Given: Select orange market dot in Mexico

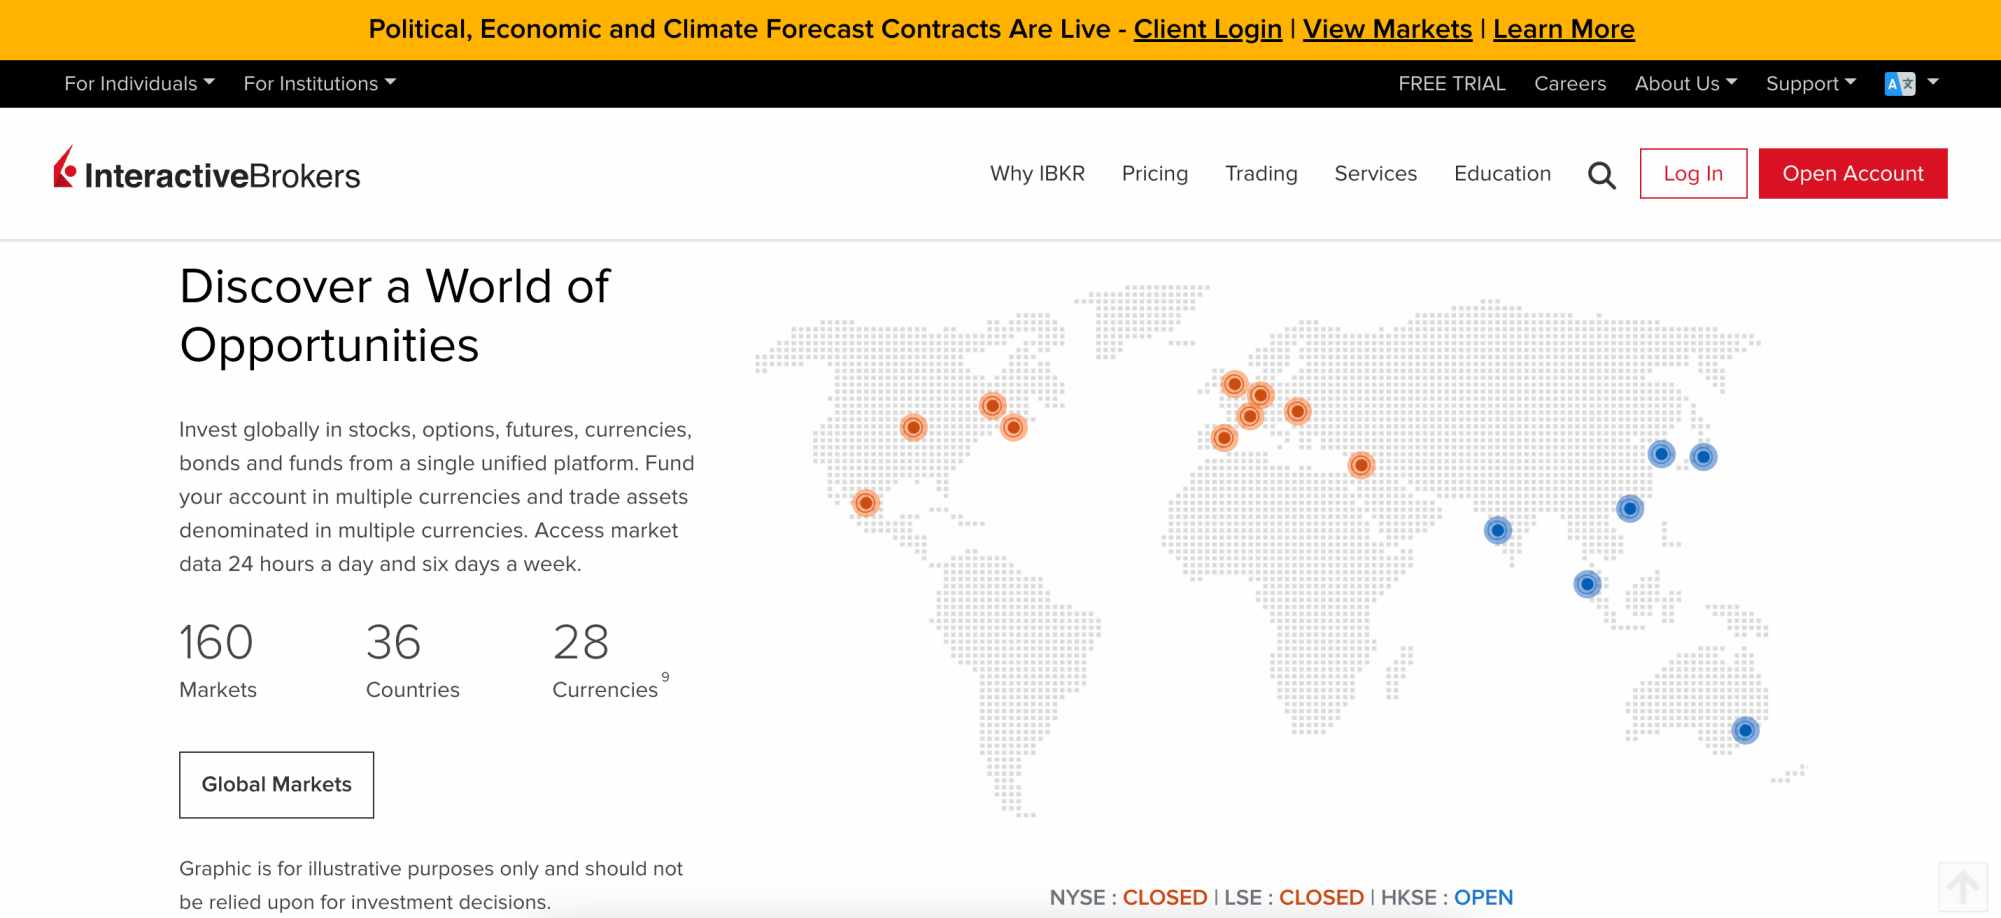Looking at the screenshot, I should pos(866,502).
